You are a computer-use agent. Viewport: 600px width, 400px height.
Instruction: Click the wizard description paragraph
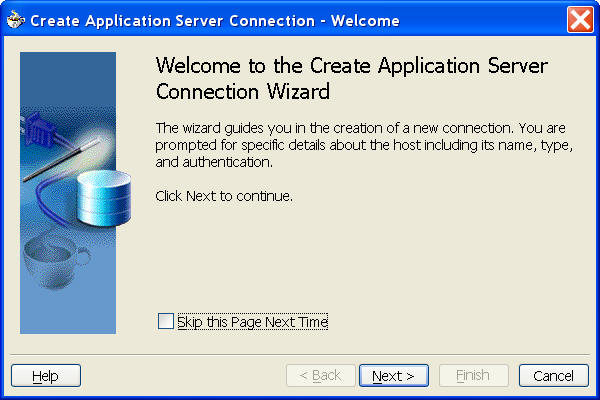pos(364,145)
